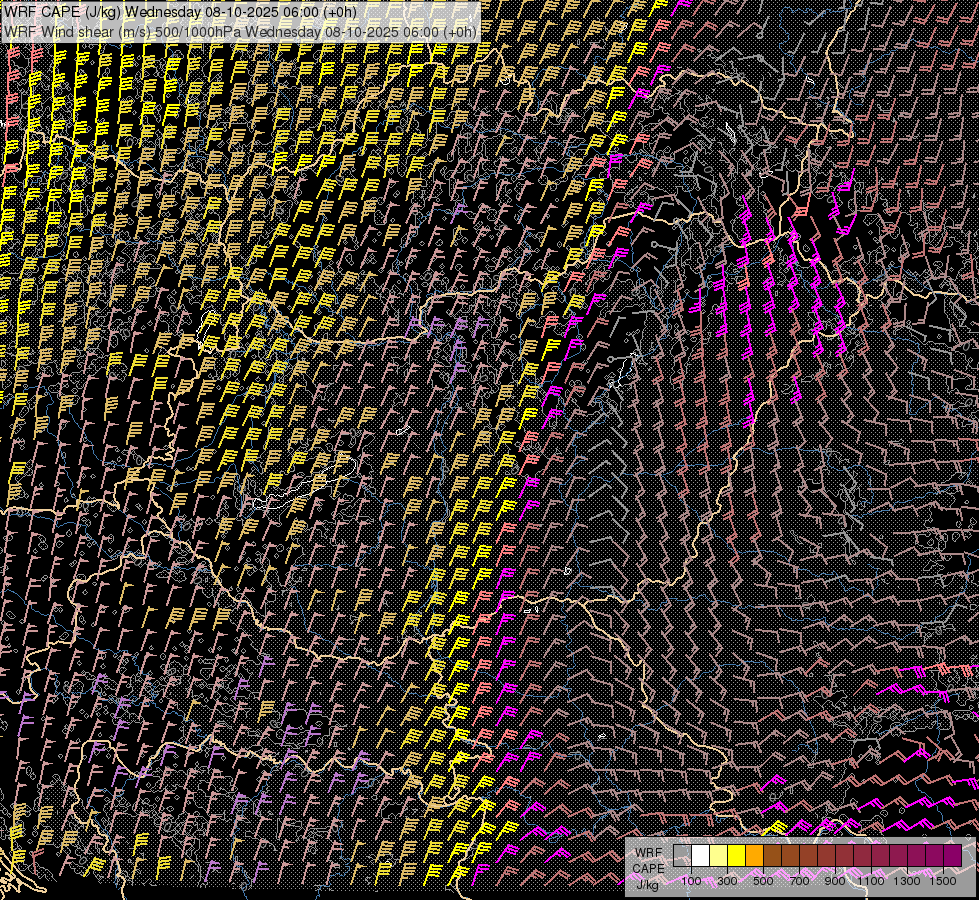Click the 700 legend tick label

point(799,881)
